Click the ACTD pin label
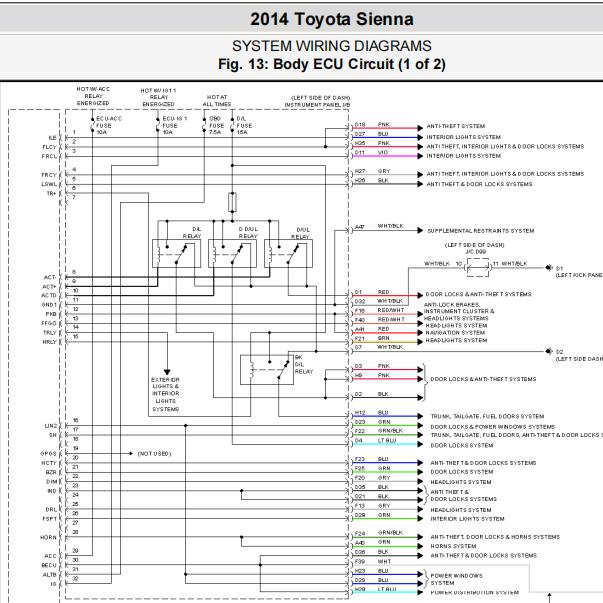The image size is (603, 603). point(49,295)
